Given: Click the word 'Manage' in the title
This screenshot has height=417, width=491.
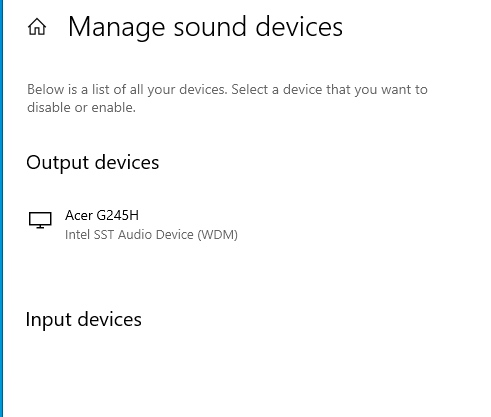Looking at the screenshot, I should click(x=117, y=28).
